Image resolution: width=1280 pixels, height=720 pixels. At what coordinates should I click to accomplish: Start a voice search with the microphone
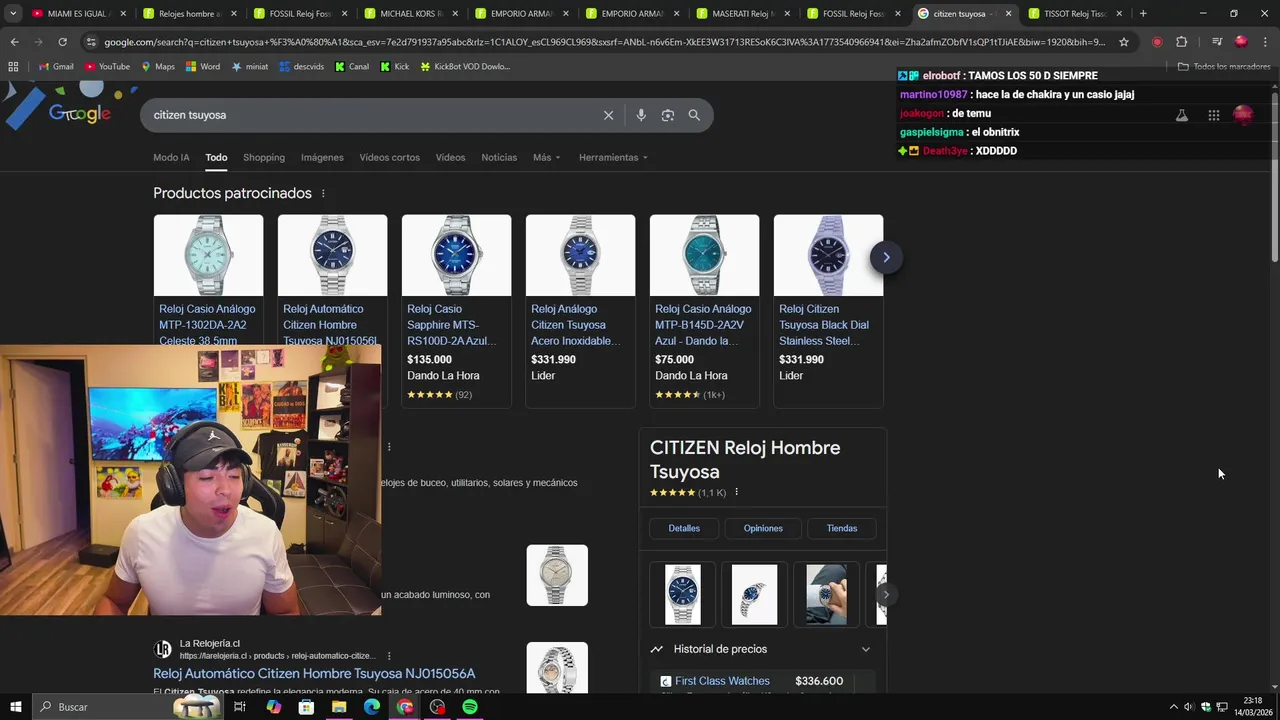pos(641,115)
